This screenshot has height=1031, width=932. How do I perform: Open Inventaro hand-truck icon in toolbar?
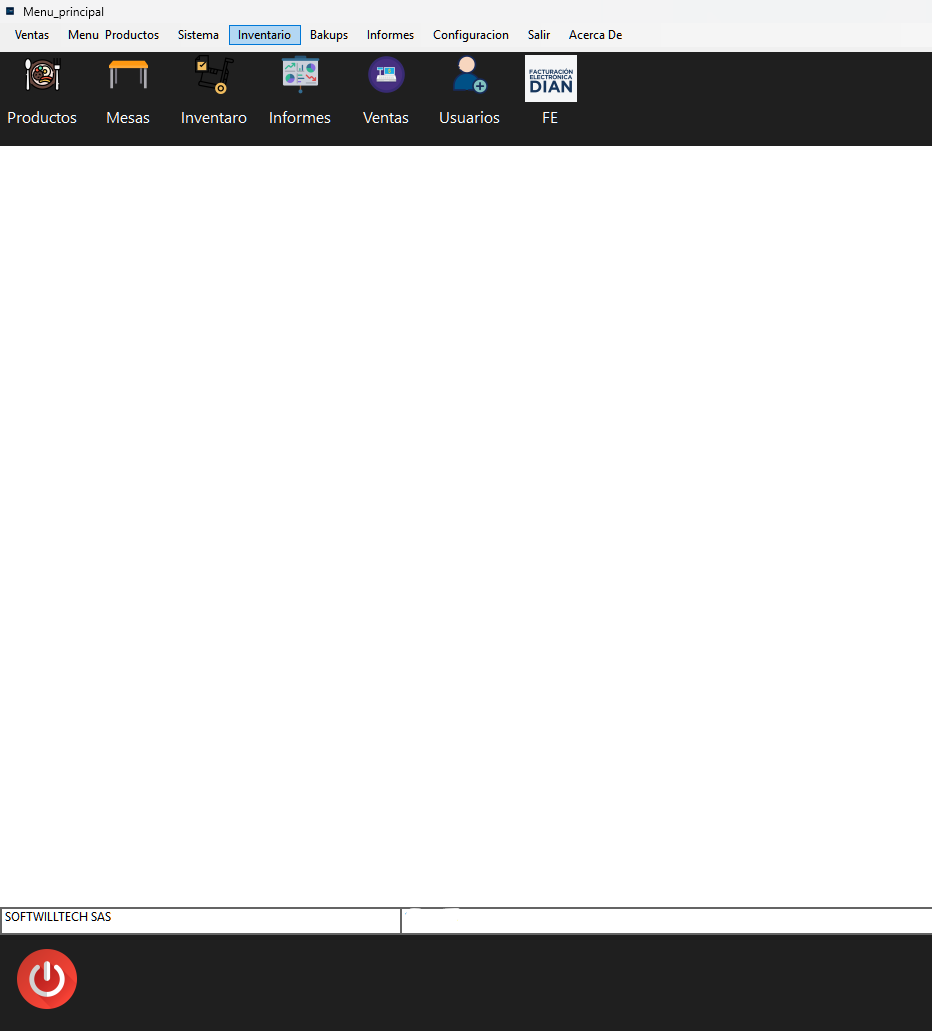click(214, 76)
